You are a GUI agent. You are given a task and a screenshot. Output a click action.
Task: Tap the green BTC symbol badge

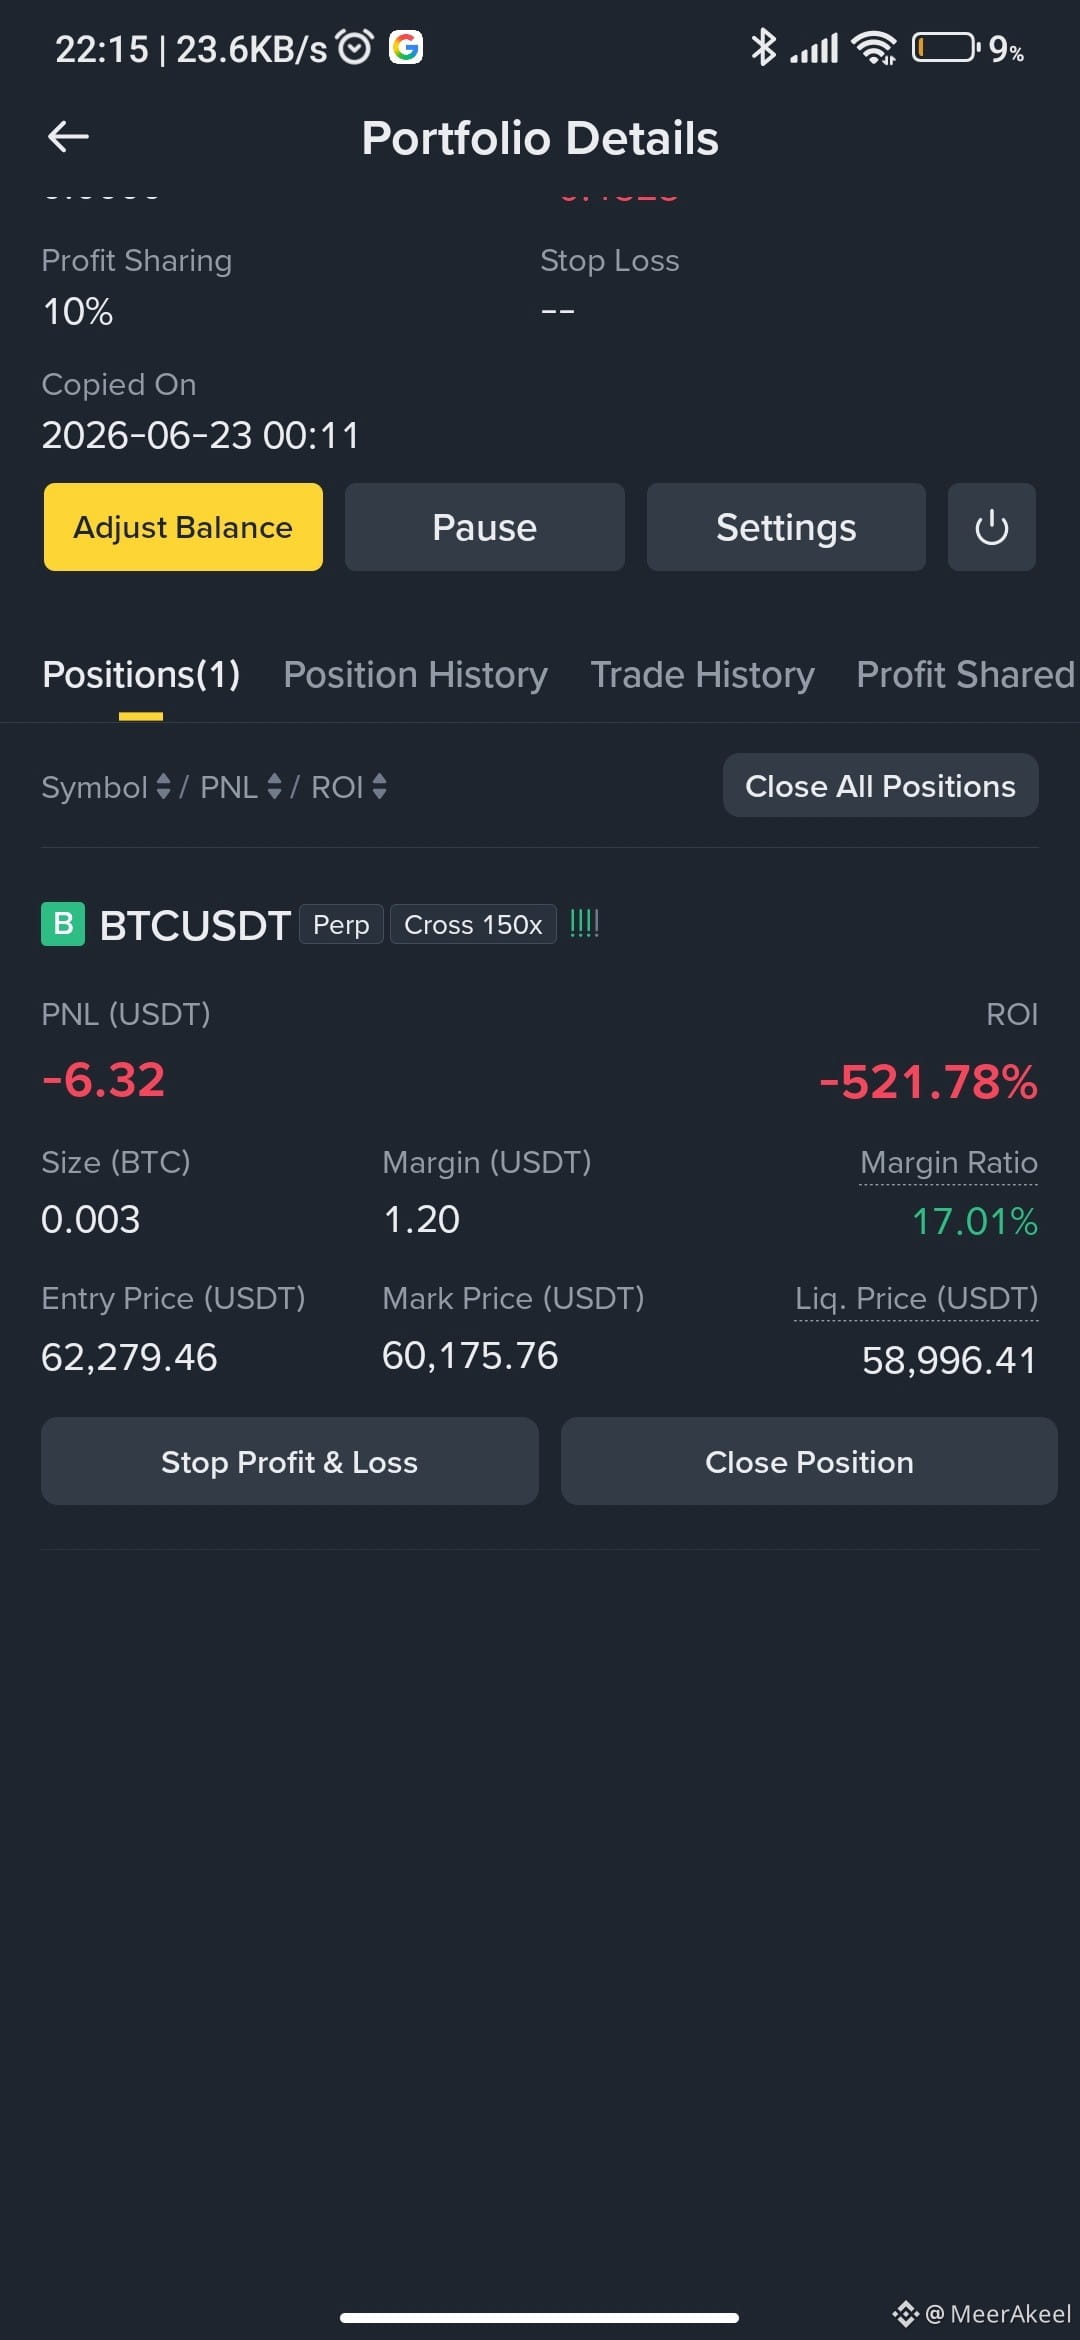(63, 923)
